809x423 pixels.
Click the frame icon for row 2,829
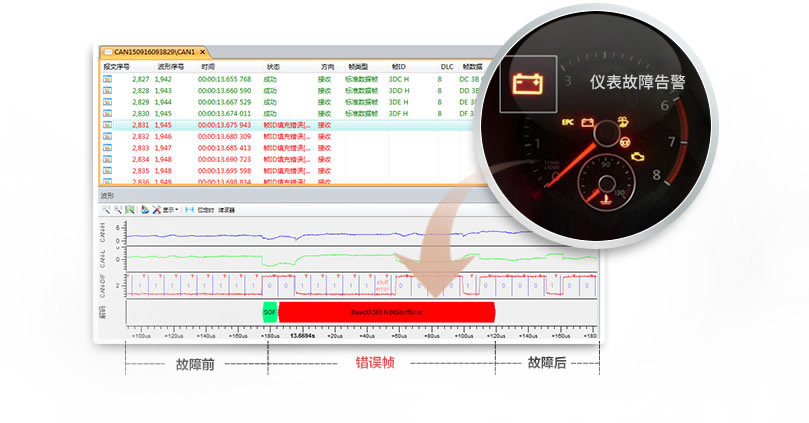click(x=107, y=102)
